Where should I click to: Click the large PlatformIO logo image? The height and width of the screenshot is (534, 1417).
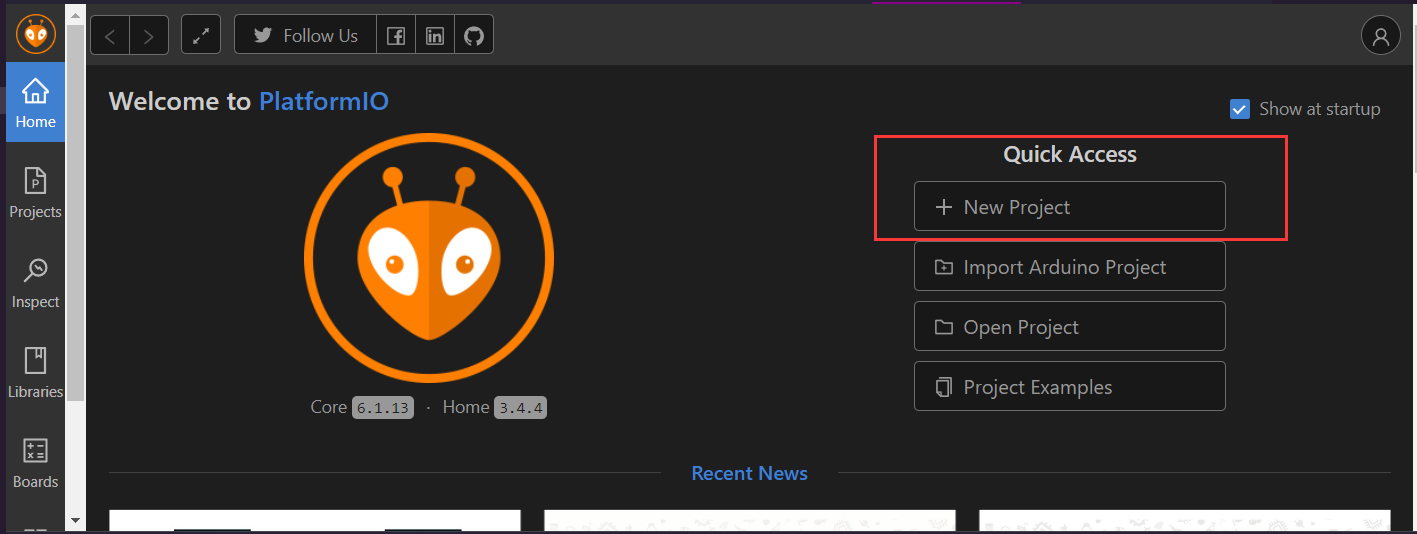[x=429, y=257]
